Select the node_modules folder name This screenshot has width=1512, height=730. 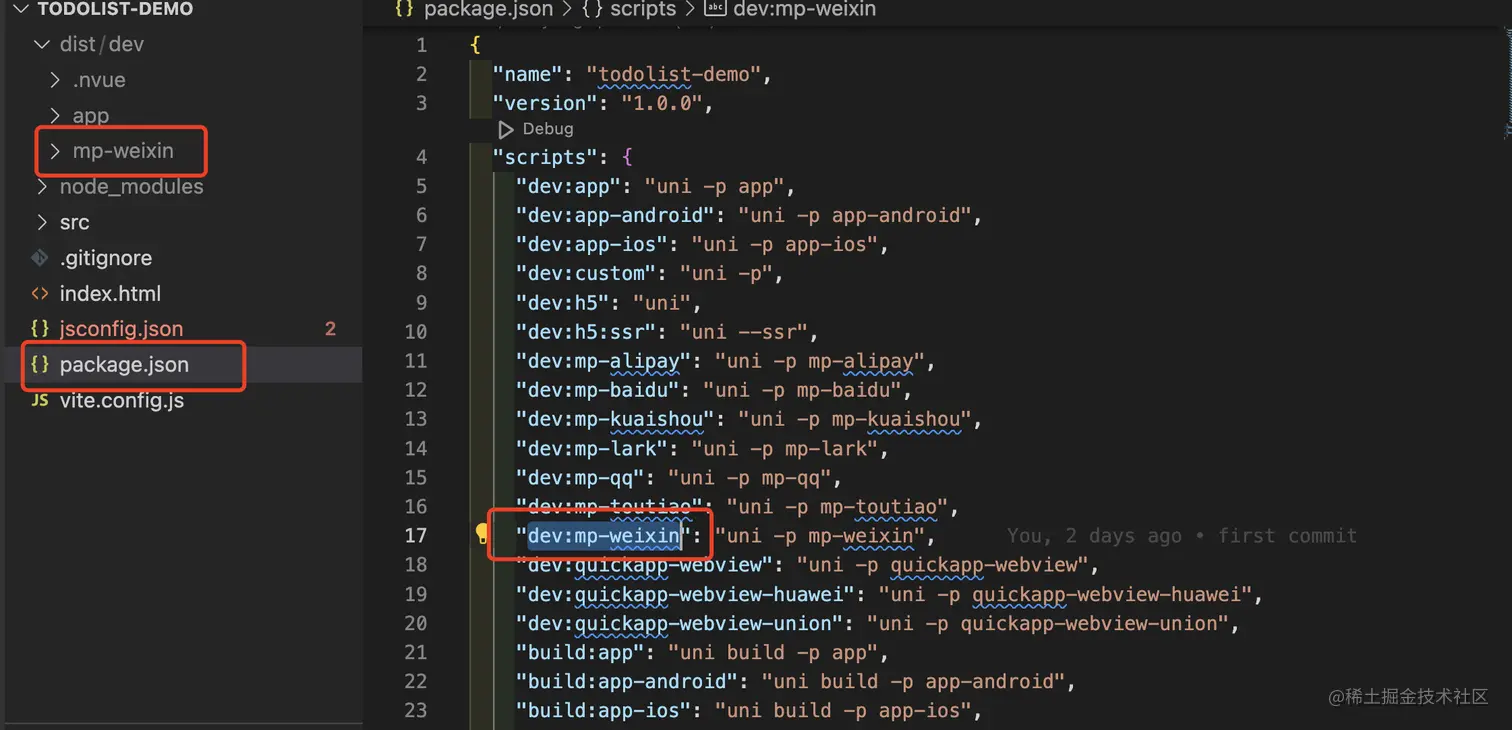(x=131, y=187)
